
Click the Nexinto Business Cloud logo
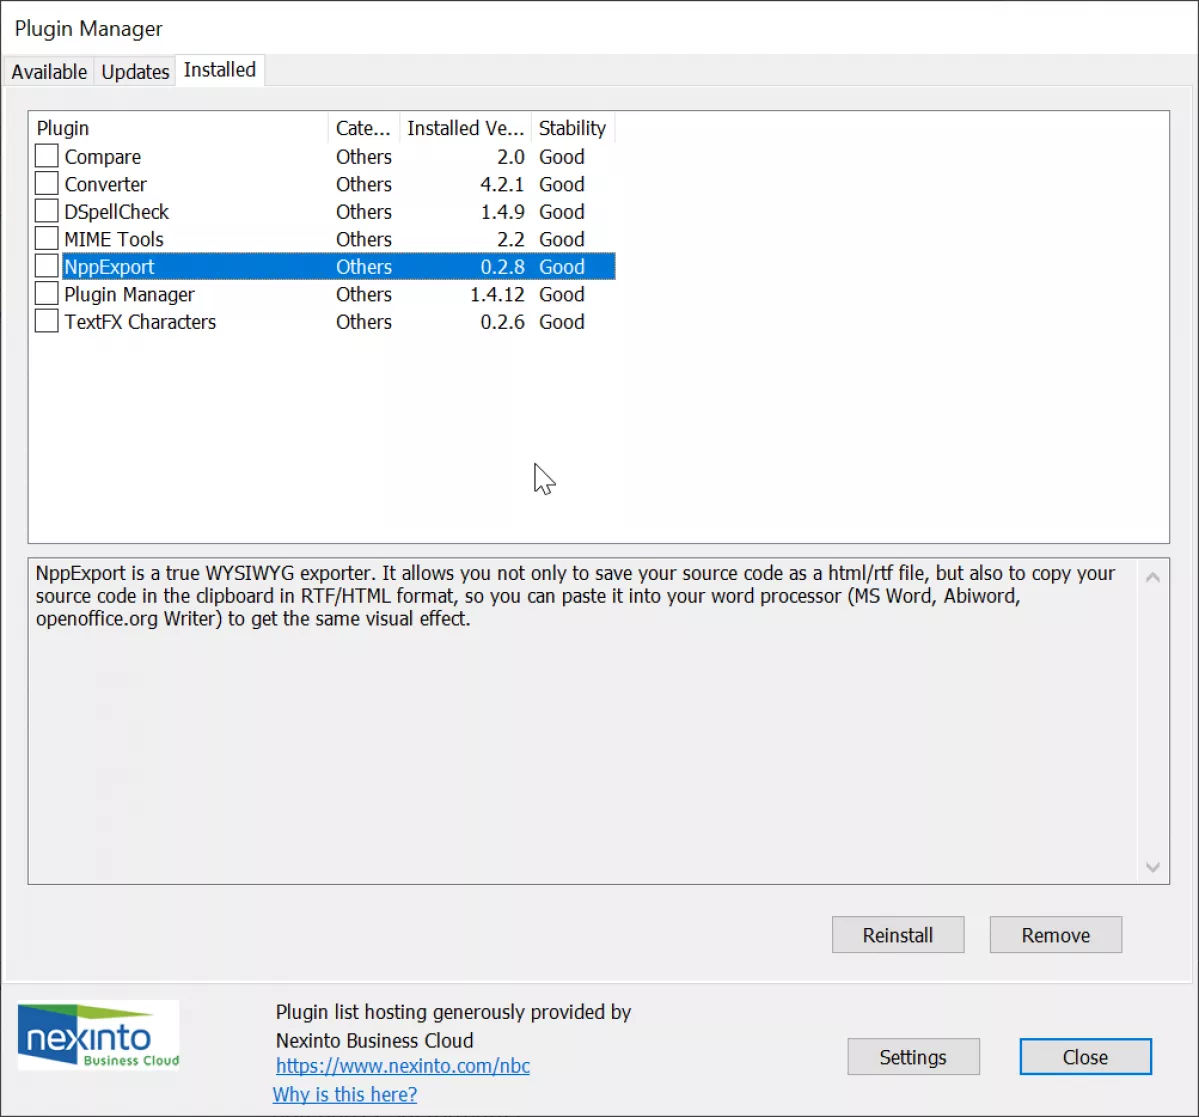(99, 1035)
